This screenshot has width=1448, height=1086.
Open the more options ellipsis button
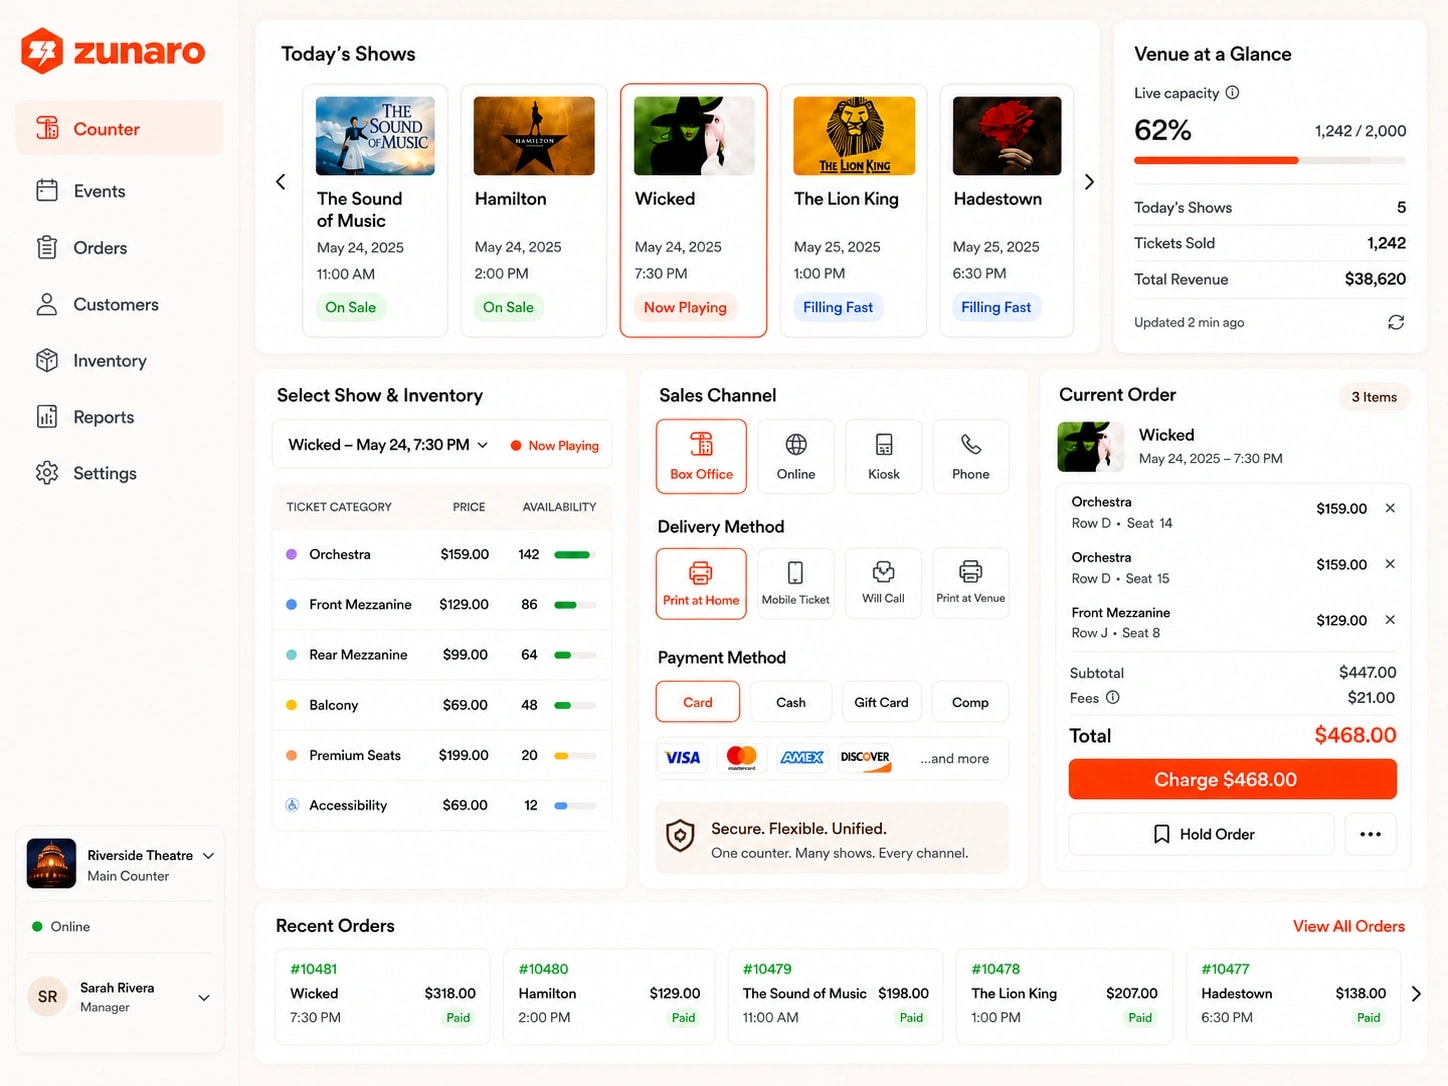pos(1370,834)
